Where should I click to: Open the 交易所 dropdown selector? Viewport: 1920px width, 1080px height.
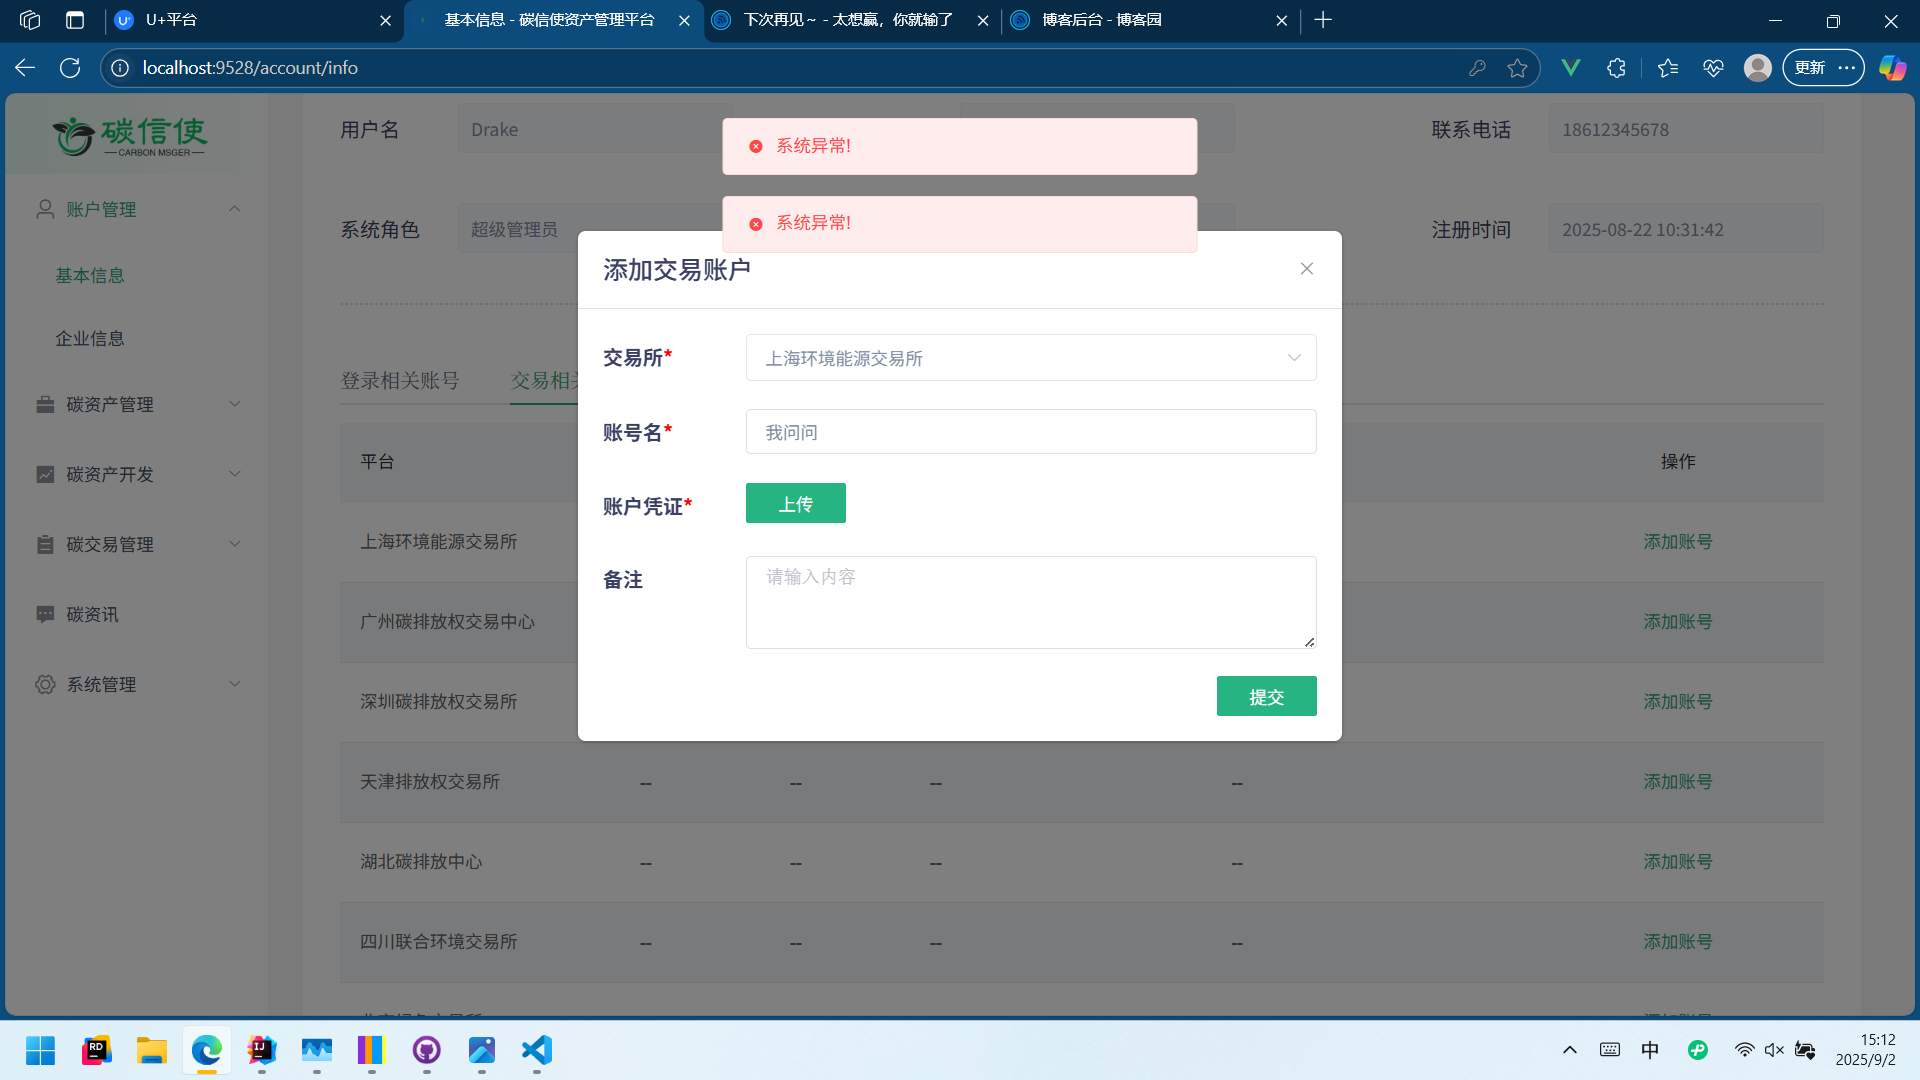coord(1030,358)
